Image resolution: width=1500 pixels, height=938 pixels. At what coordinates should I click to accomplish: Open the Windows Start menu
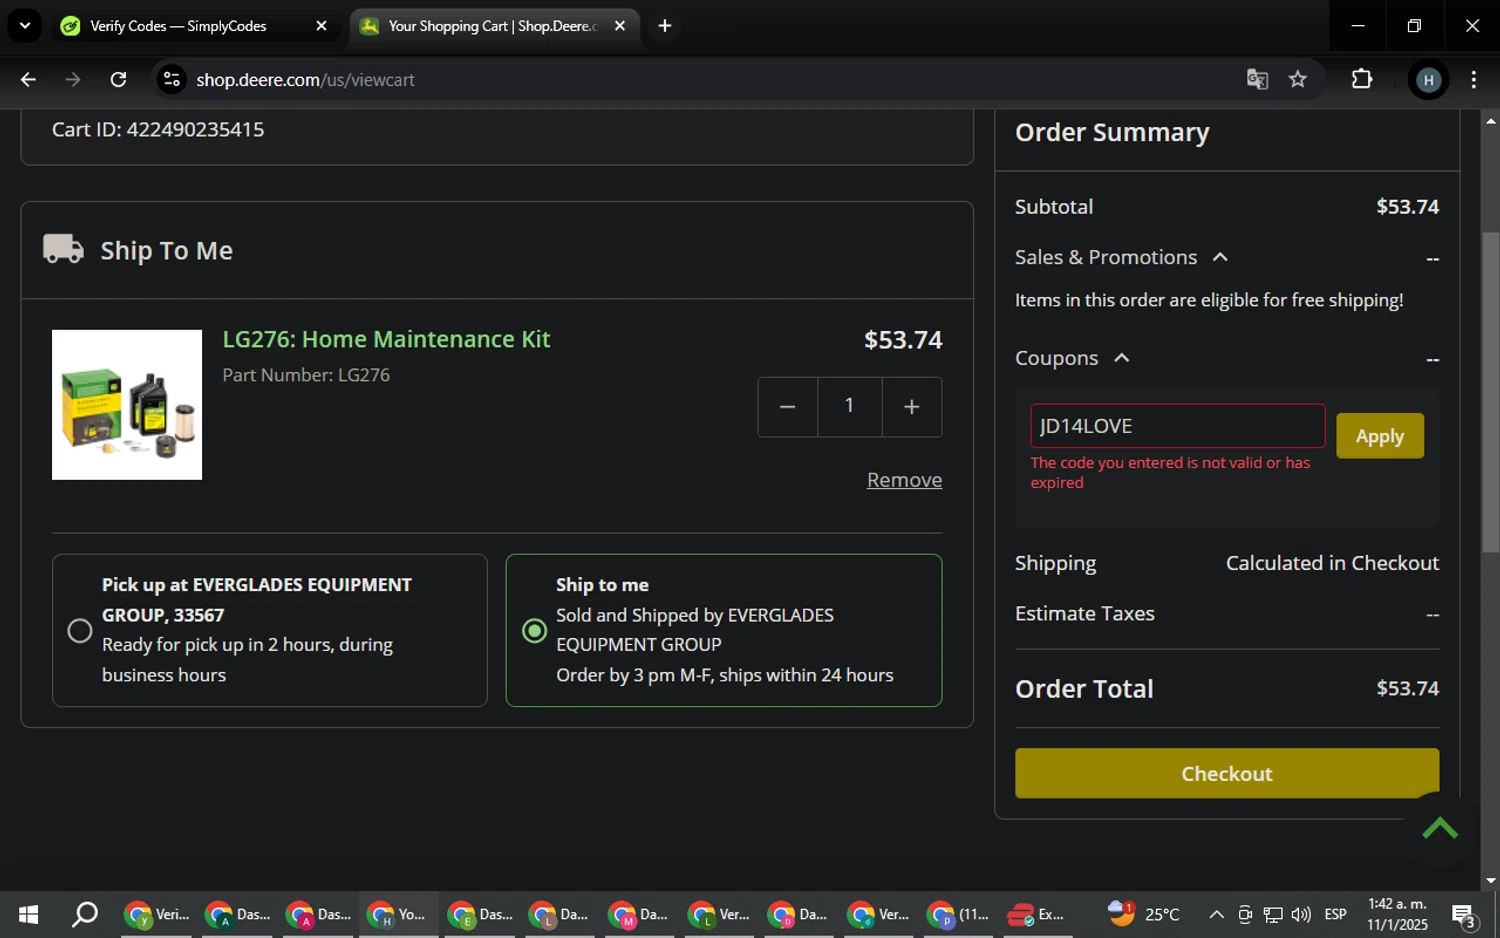click(28, 914)
